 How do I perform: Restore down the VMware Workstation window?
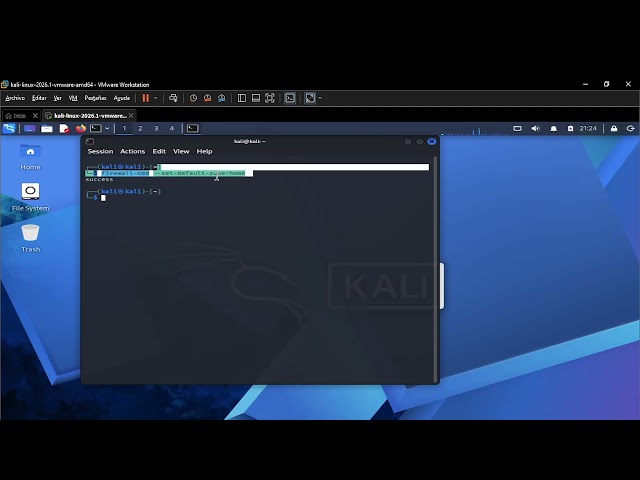coord(607,84)
